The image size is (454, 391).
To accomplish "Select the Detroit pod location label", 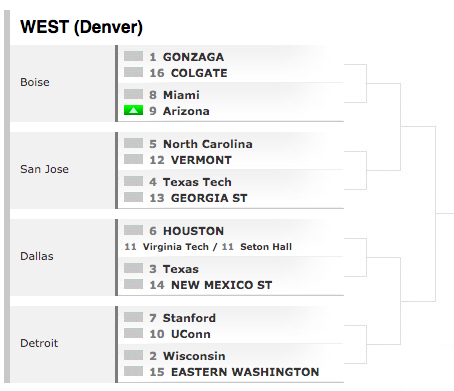I will pos(39,343).
